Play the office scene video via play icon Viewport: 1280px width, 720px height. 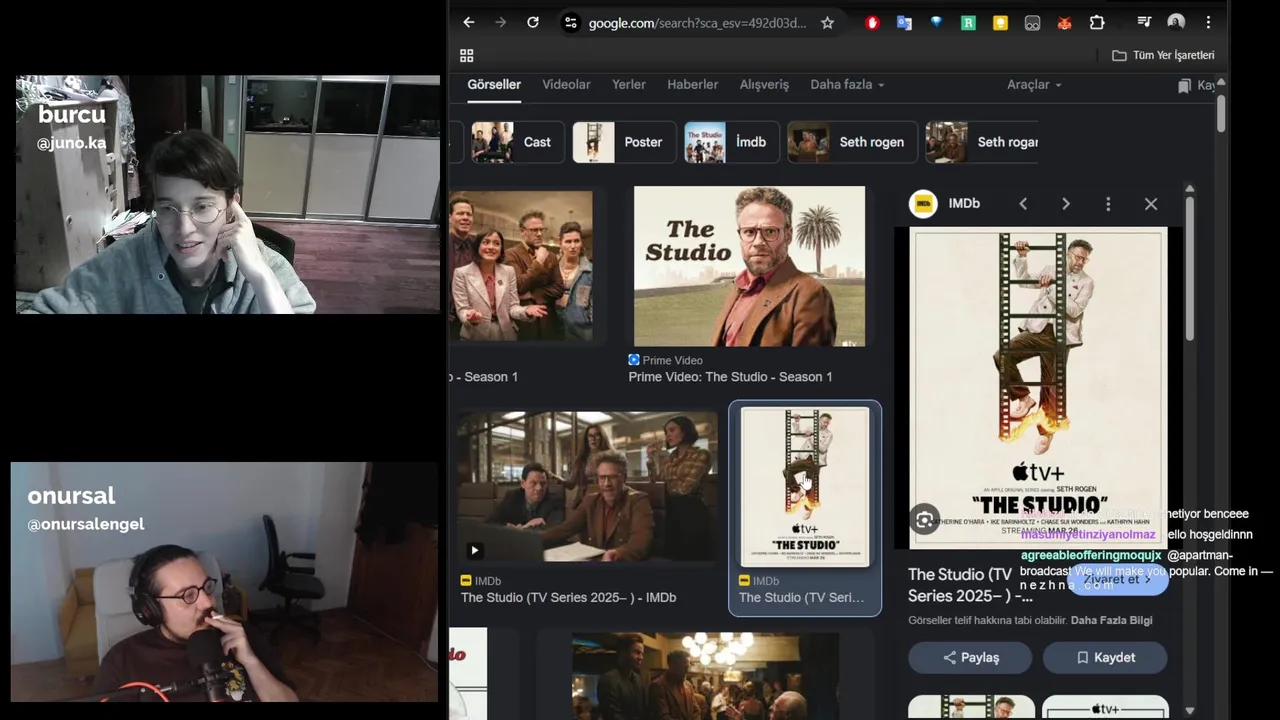(474, 550)
